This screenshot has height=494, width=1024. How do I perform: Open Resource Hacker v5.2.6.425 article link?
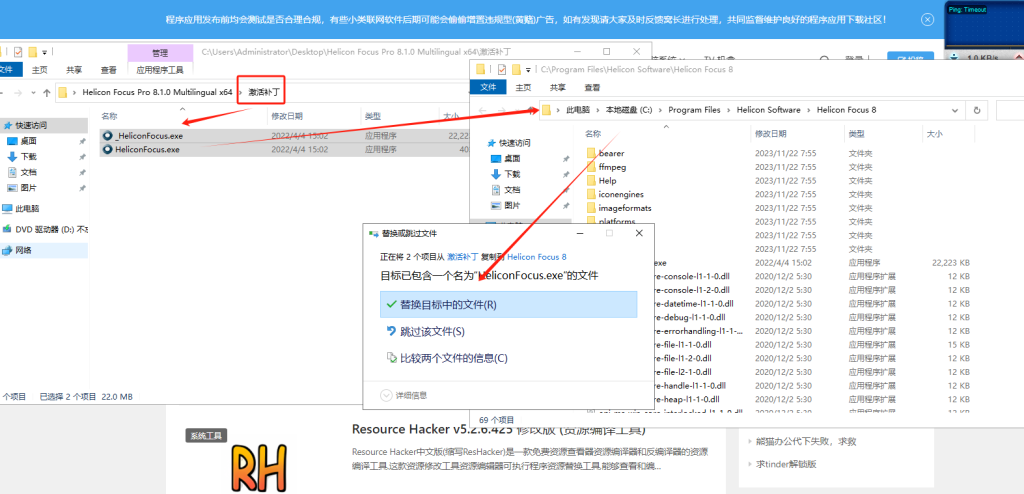point(499,429)
